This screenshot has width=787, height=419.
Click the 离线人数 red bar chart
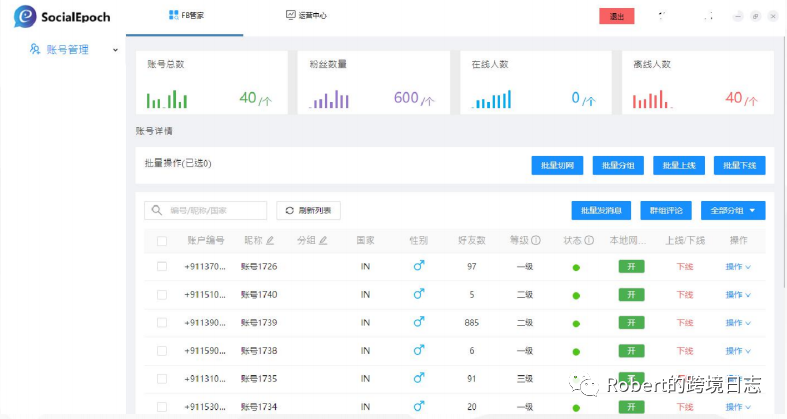click(x=652, y=99)
